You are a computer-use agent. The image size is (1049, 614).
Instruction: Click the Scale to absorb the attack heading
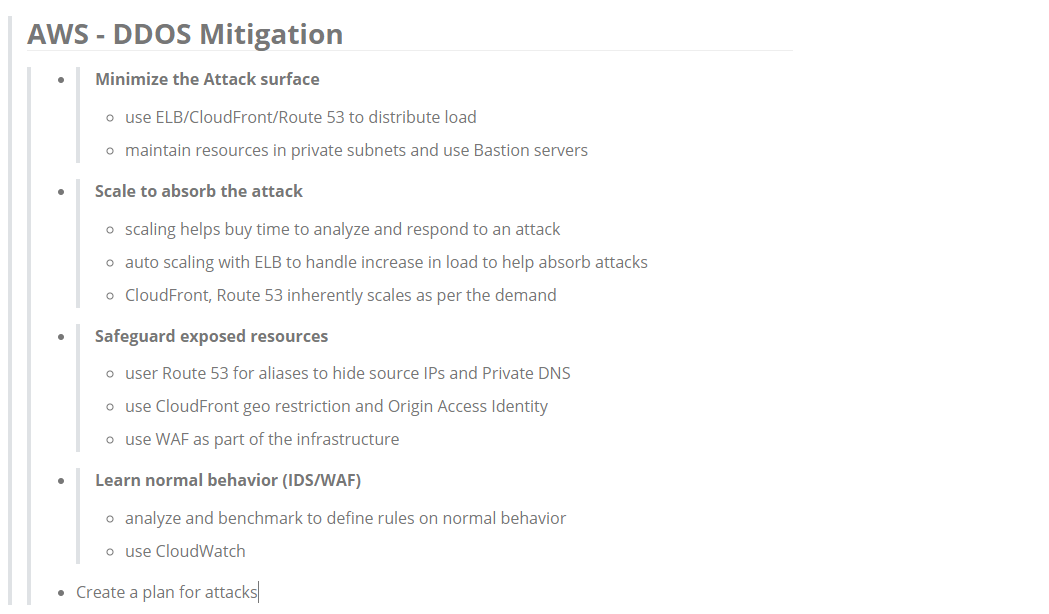coord(199,191)
